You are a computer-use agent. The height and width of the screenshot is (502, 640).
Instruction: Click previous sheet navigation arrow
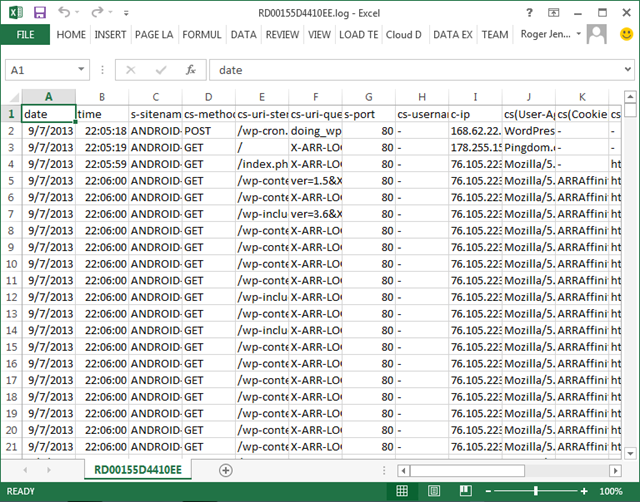click(25, 470)
